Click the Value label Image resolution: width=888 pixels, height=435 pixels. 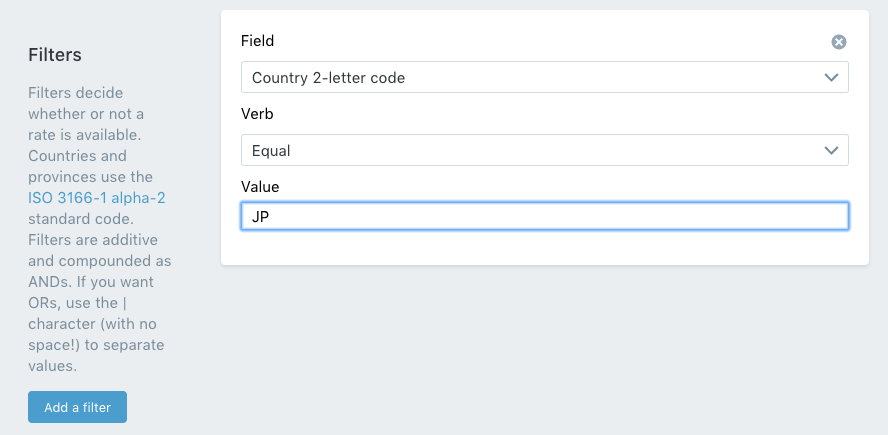(260, 186)
